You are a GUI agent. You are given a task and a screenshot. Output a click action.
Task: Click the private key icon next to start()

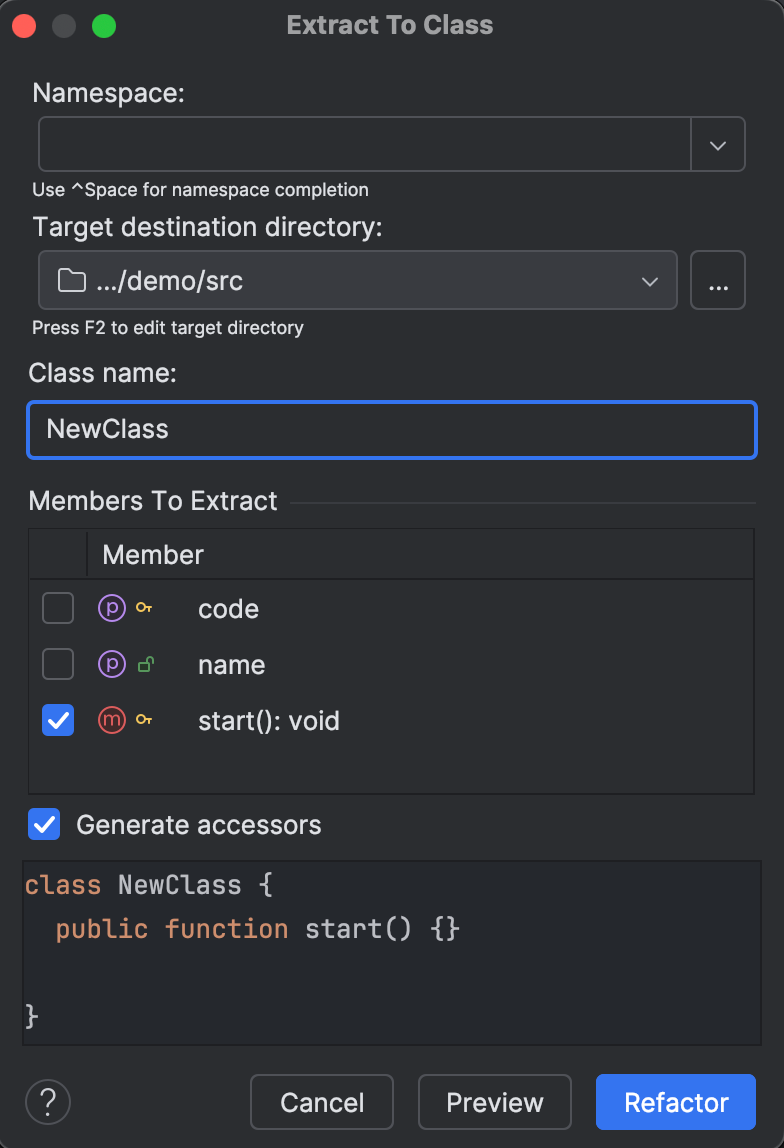tap(144, 719)
